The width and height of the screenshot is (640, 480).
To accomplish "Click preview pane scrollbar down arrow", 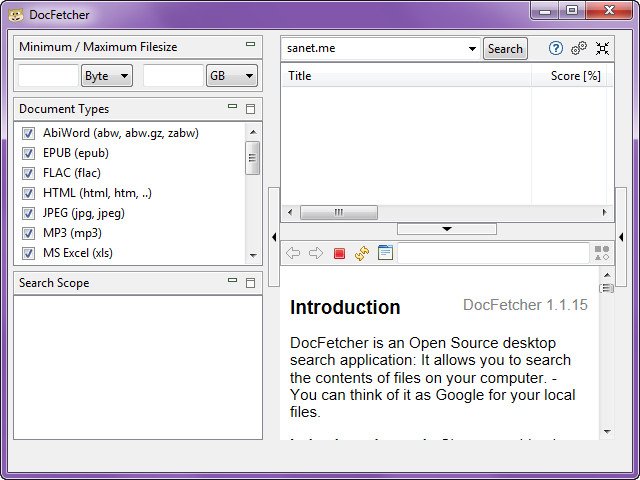I will point(607,431).
